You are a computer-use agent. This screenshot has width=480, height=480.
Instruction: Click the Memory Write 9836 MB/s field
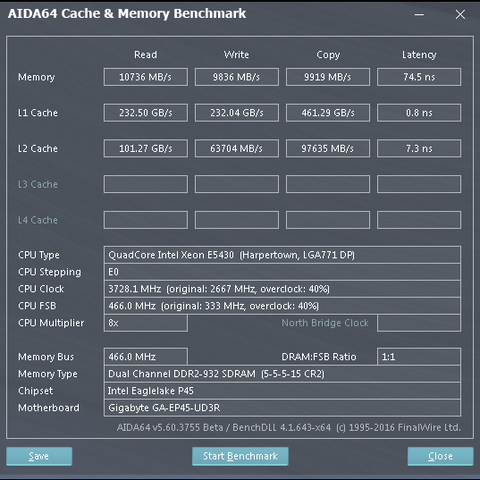point(237,77)
